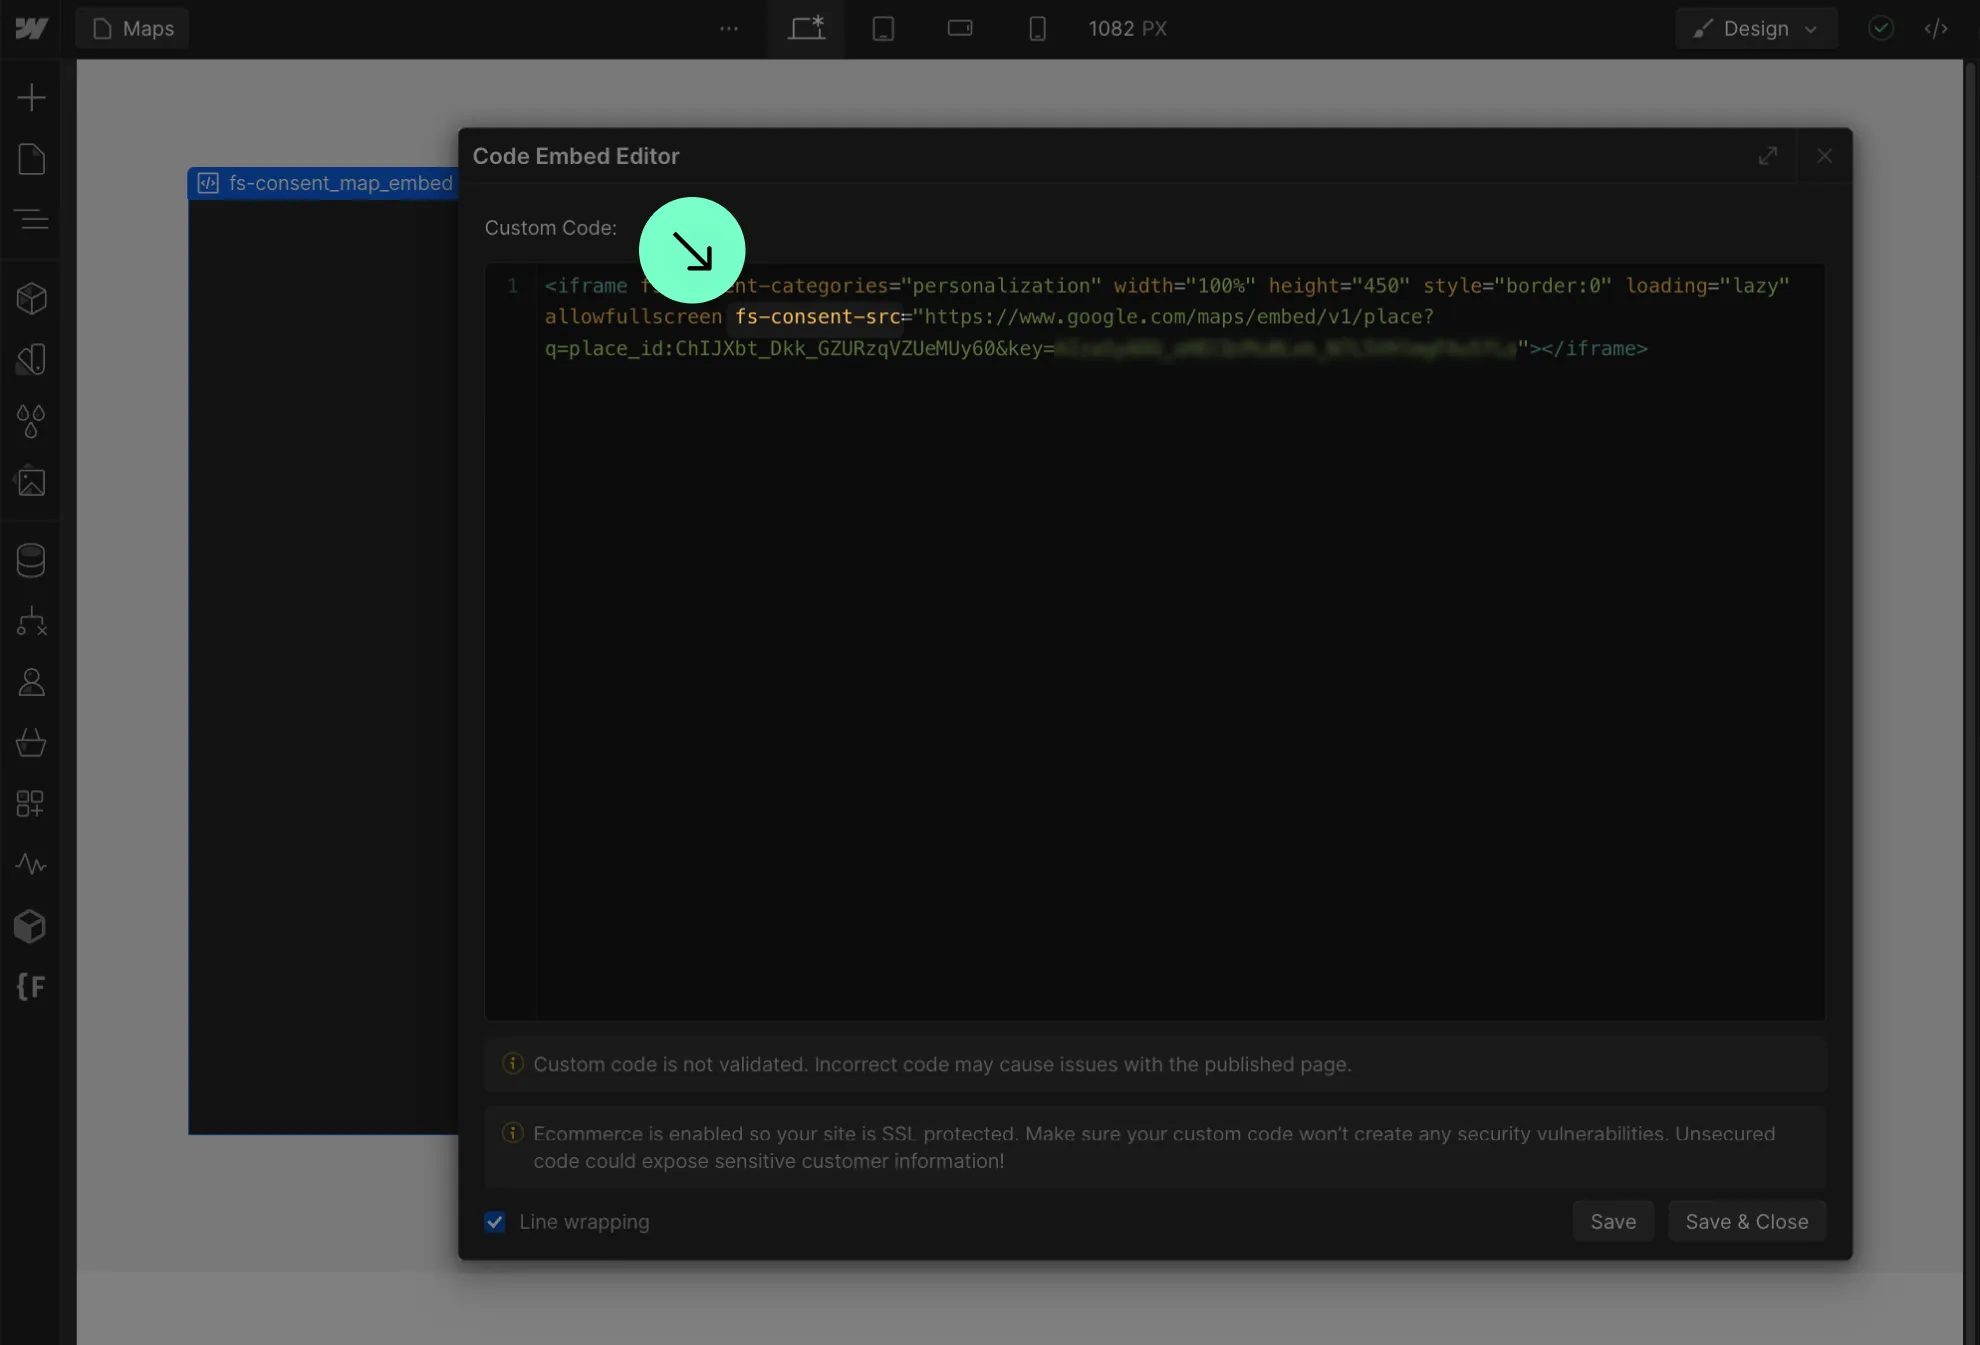Click the Save button
Viewport: 1980px width, 1345px height.
pos(1613,1222)
